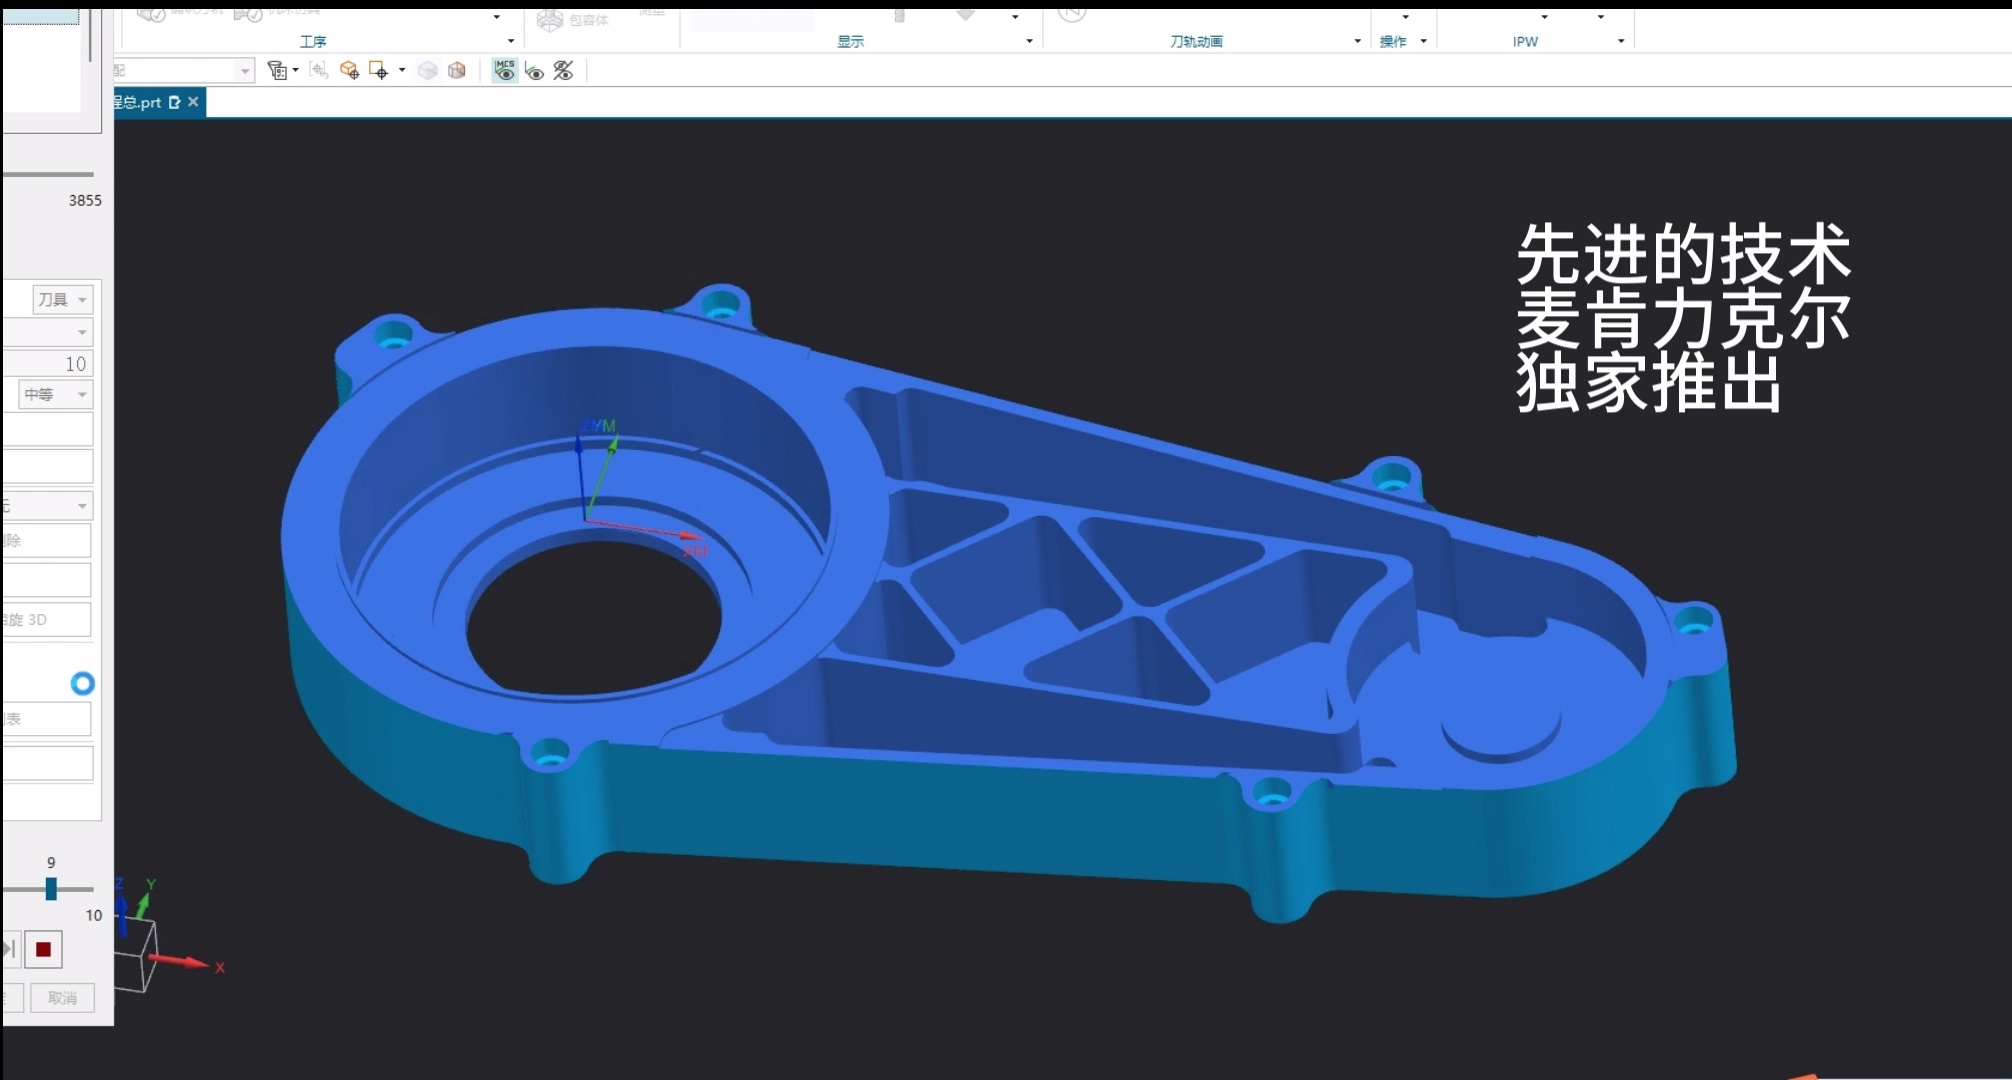Open the IPW ribbon group
The height and width of the screenshot is (1080, 2012).
(1526, 41)
